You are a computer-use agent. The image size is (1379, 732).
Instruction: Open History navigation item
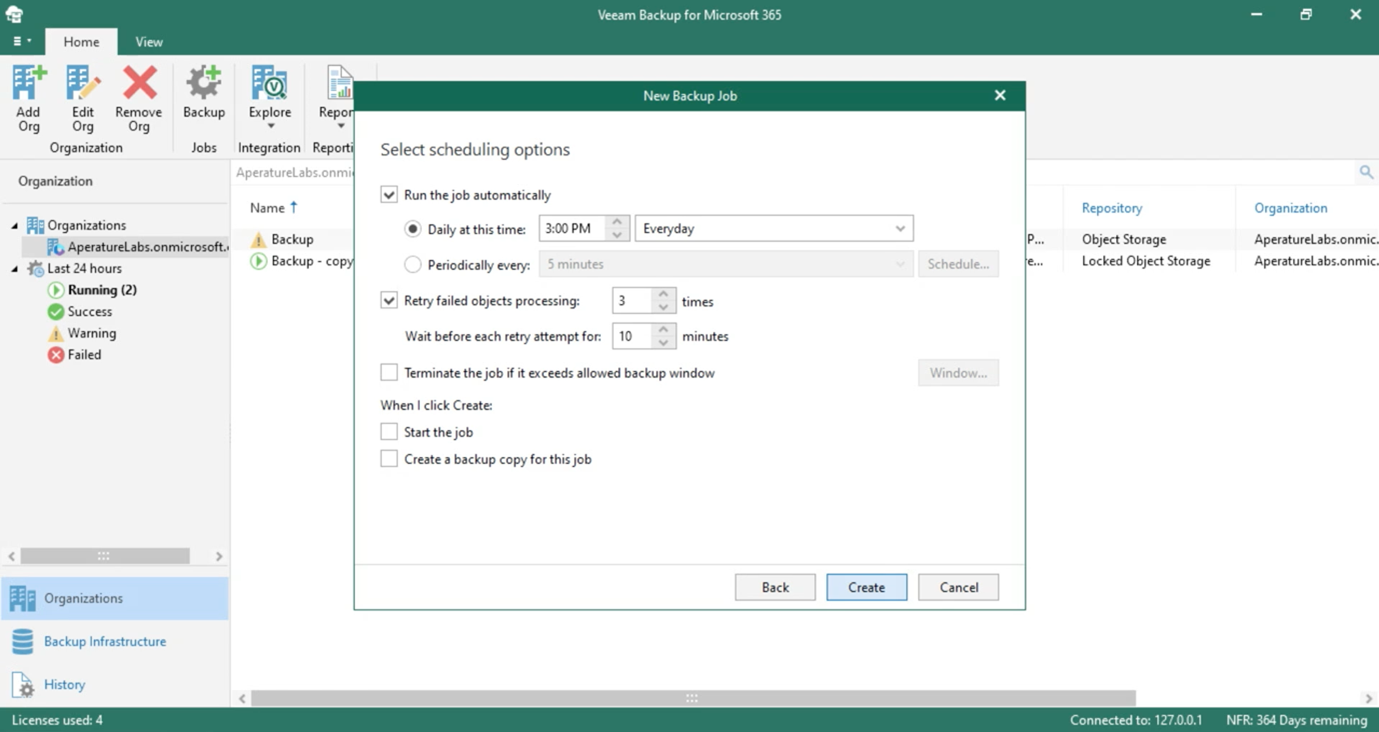114,685
